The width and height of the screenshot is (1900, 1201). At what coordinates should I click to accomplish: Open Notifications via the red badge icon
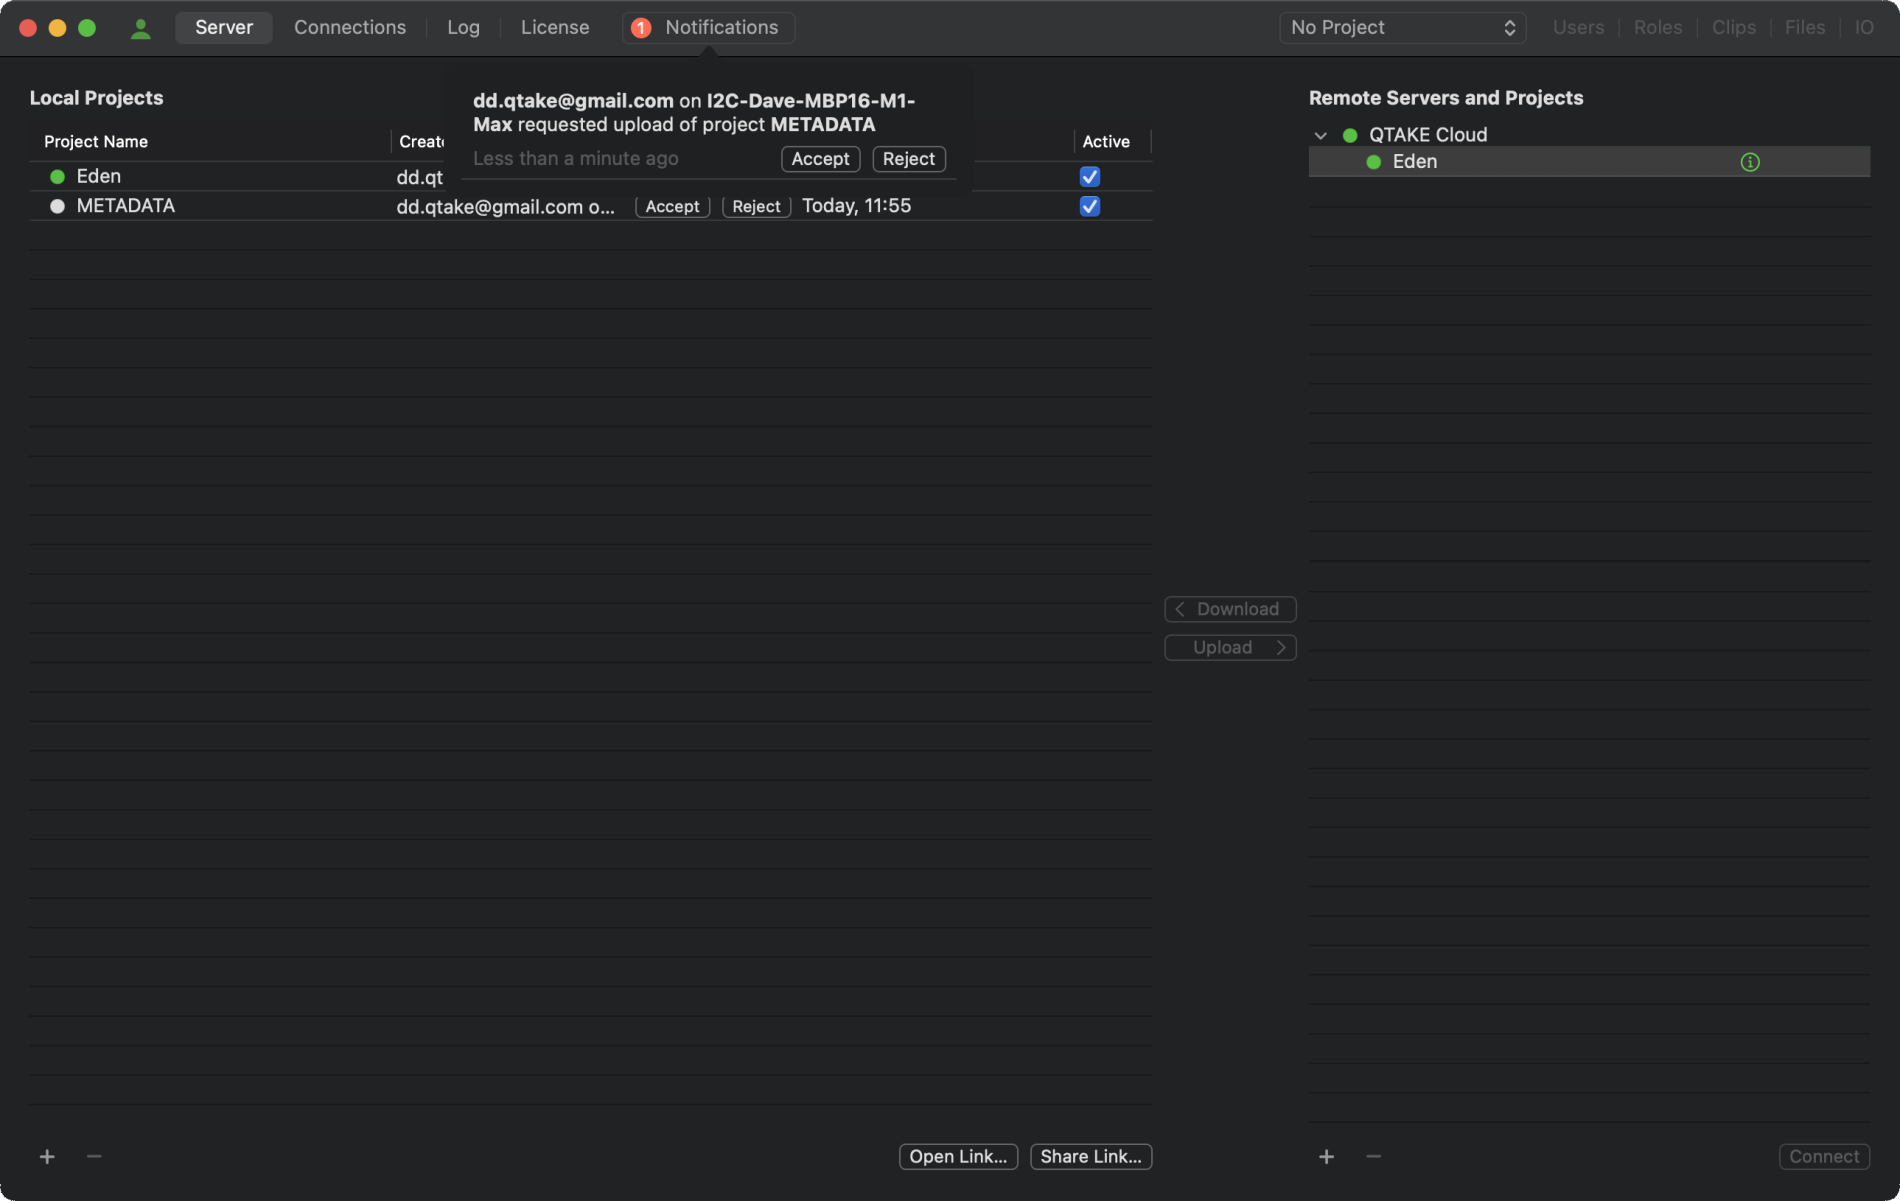640,27
